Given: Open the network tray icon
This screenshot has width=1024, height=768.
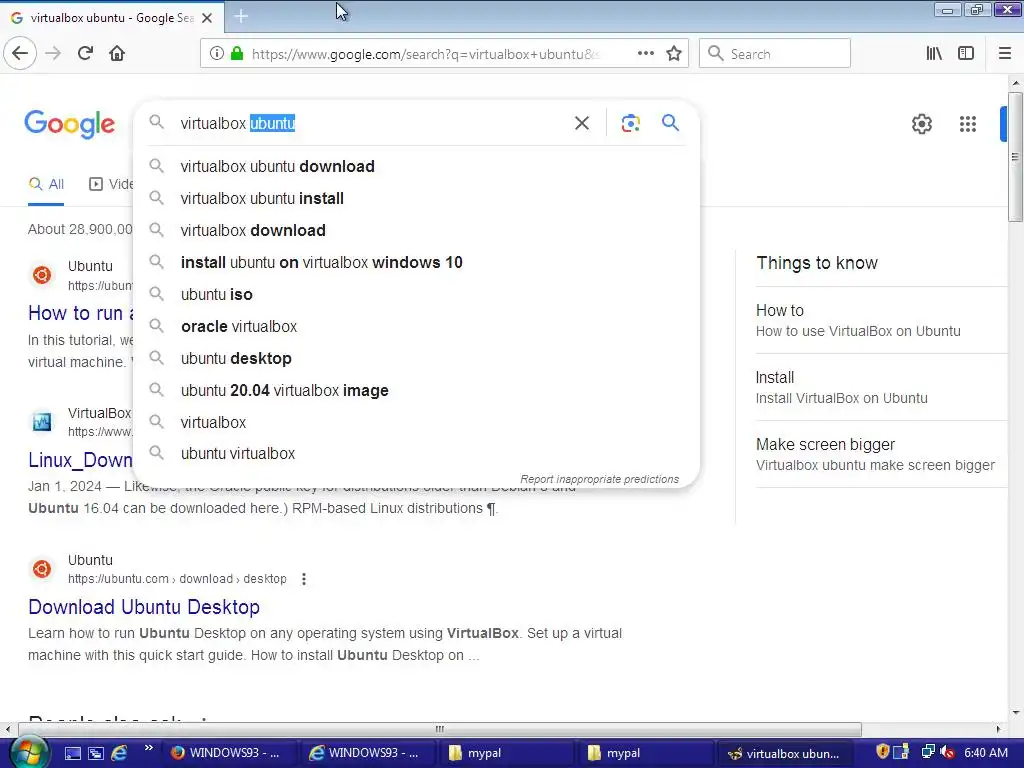Looking at the screenshot, I should (927, 752).
